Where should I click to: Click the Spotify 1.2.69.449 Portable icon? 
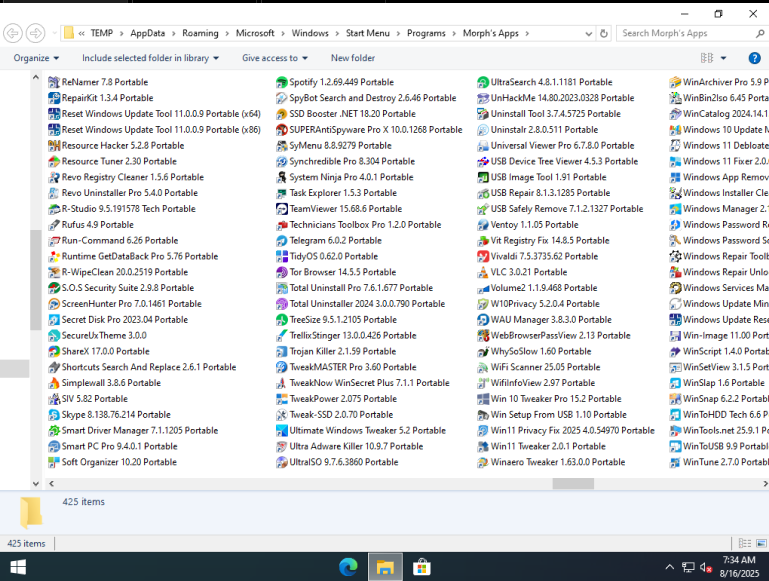click(282, 82)
